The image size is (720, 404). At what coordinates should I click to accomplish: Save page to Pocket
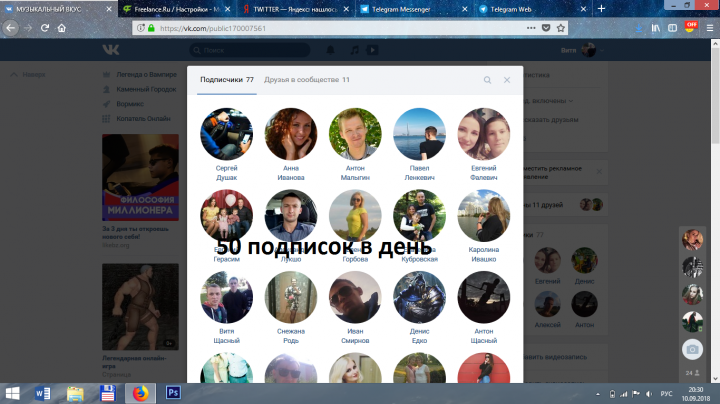click(546, 28)
